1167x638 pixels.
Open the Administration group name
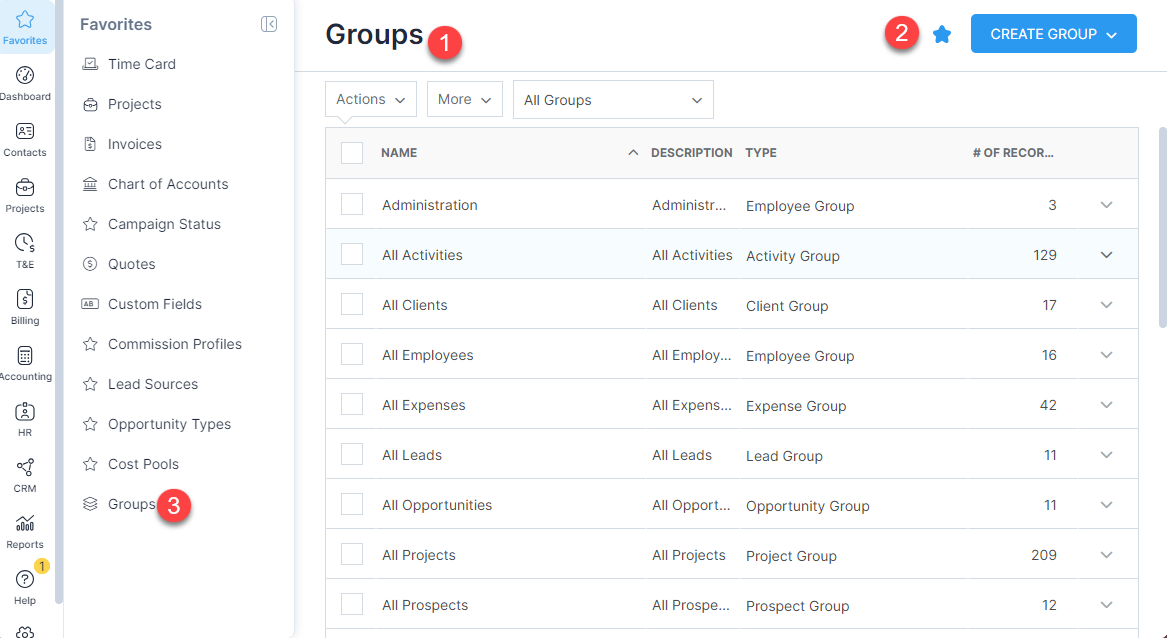click(429, 205)
